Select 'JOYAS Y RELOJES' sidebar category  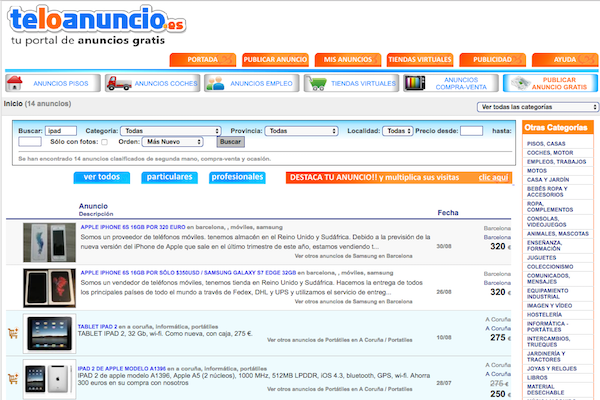(552, 369)
